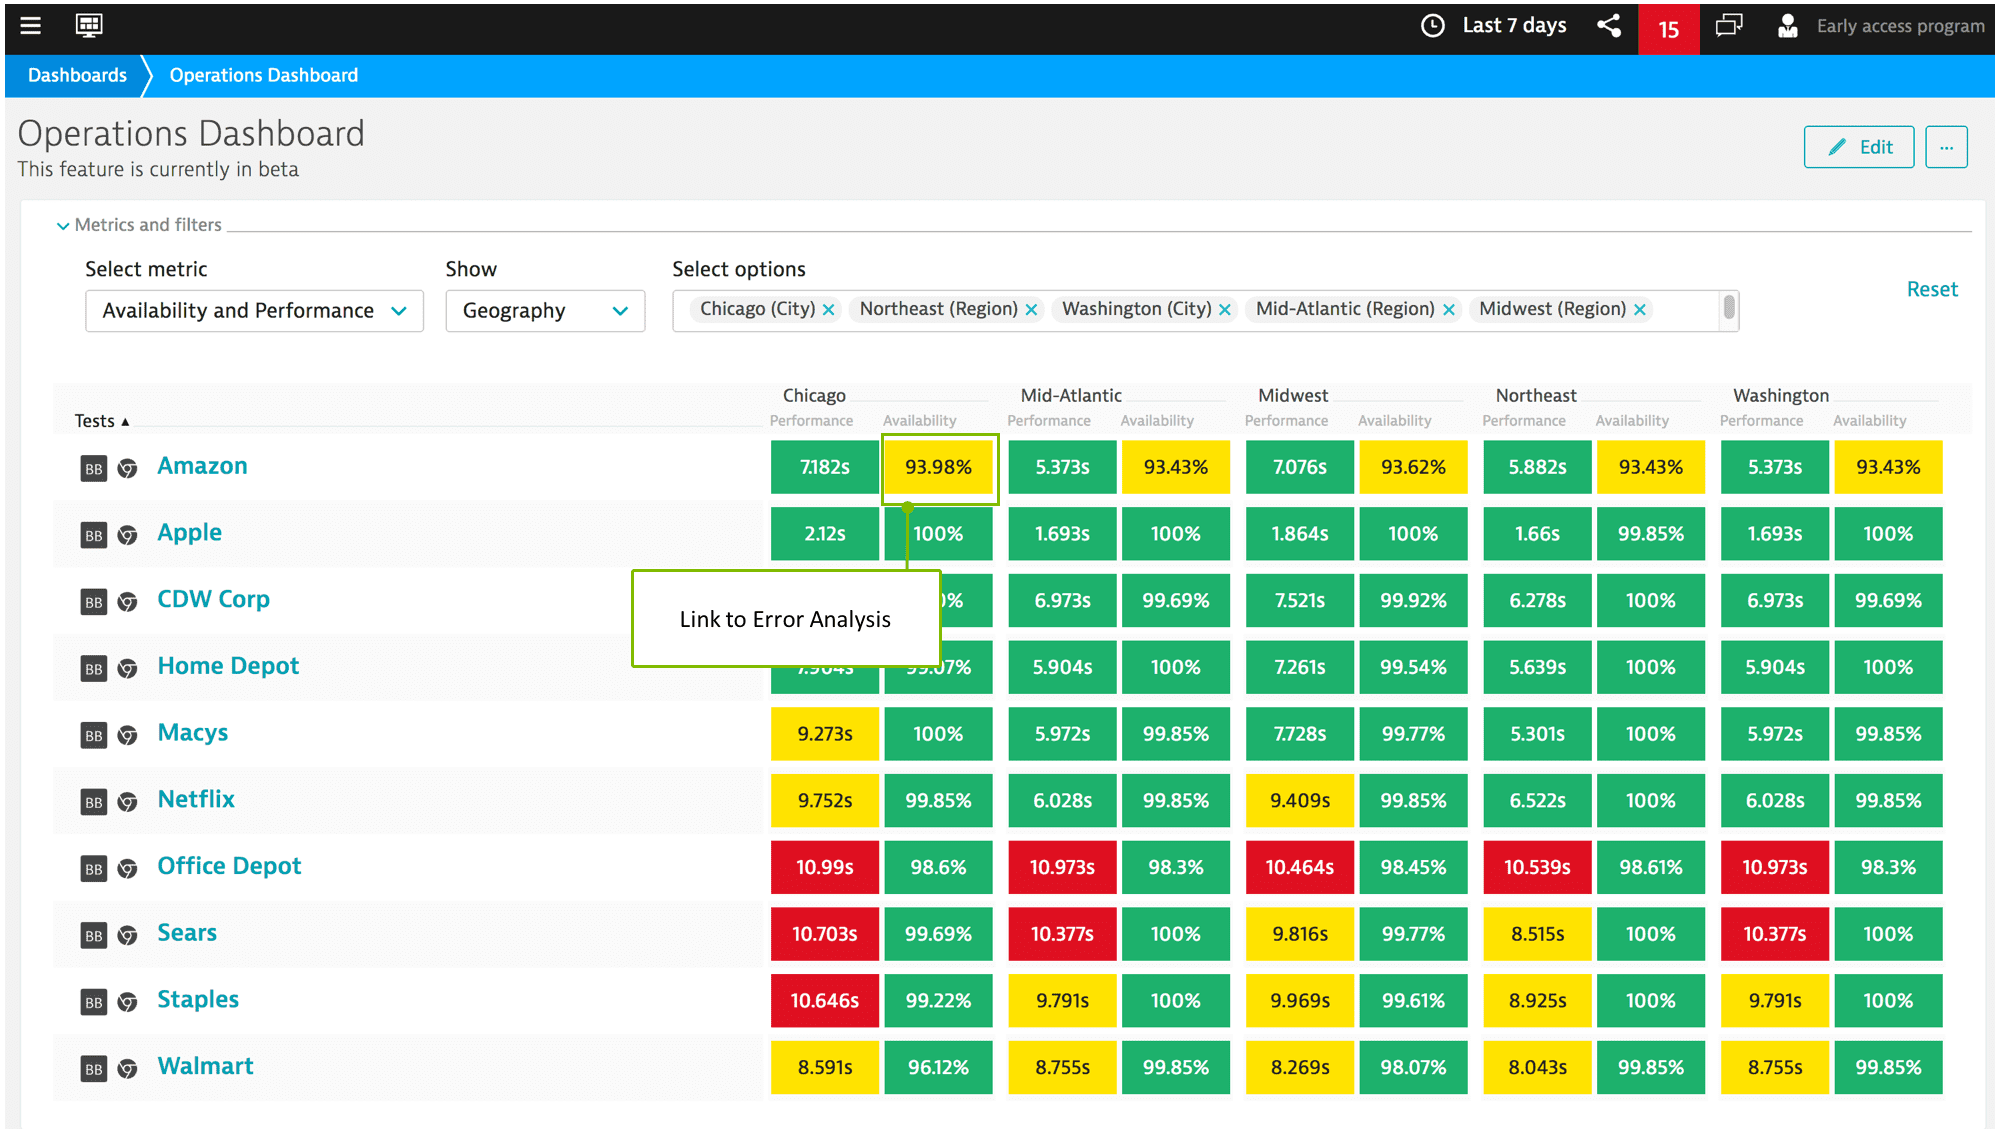Screen dimensions: 2000x1129
Task: Open the Apple test link
Action: pyautogui.click(x=189, y=533)
